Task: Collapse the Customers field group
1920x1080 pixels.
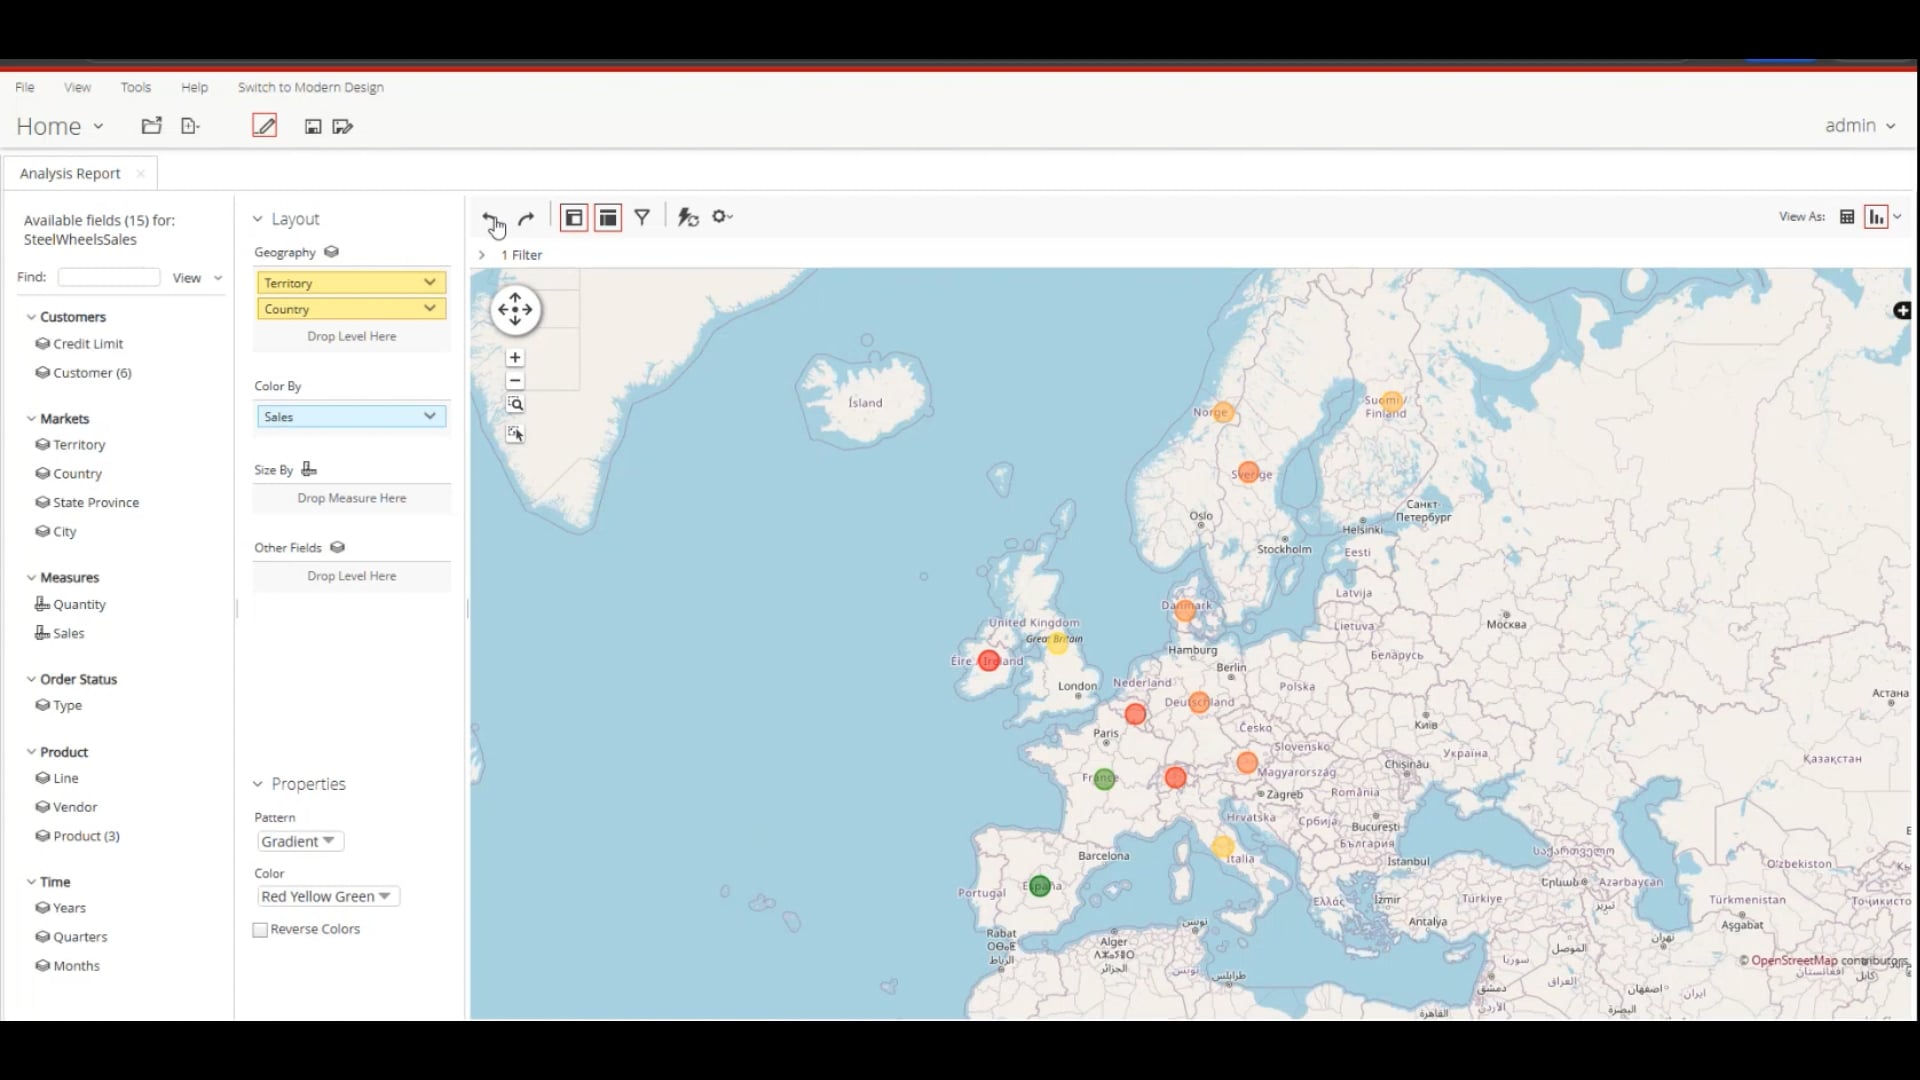Action: [31, 317]
